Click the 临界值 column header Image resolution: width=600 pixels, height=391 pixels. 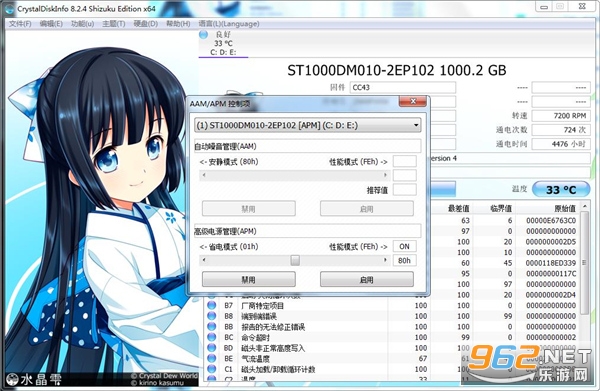(x=493, y=208)
